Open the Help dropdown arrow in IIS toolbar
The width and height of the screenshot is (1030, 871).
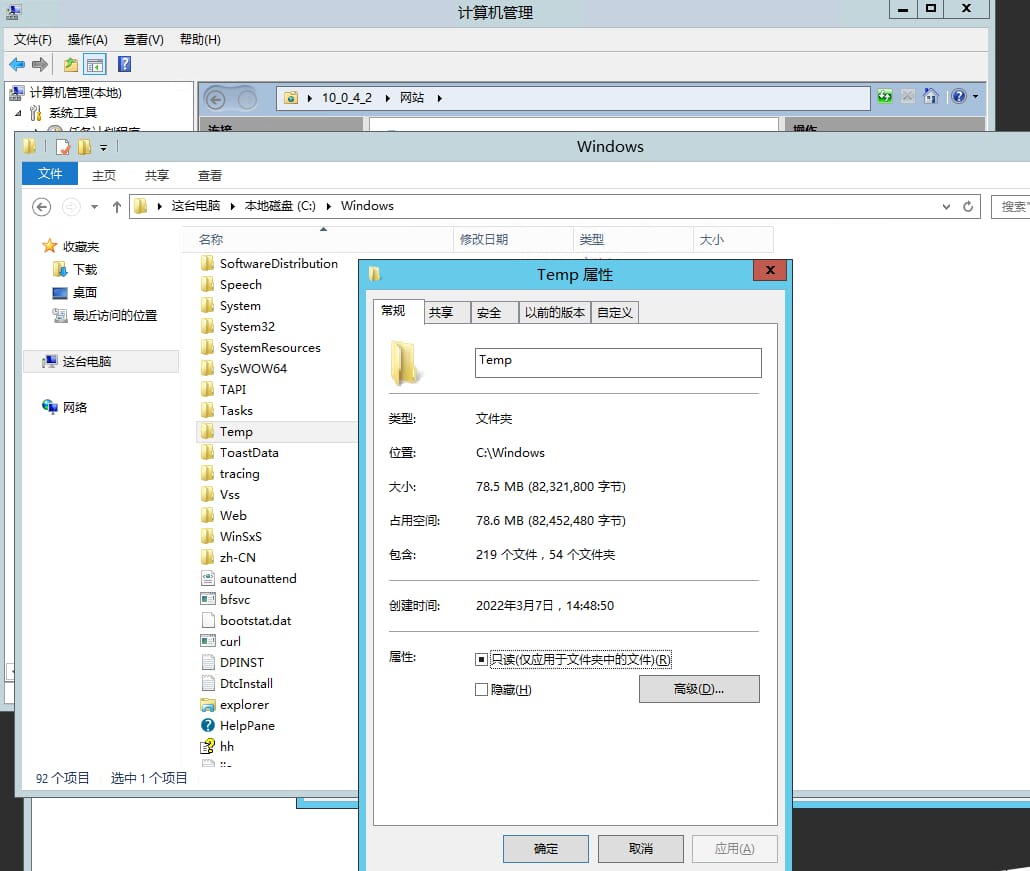tap(977, 96)
